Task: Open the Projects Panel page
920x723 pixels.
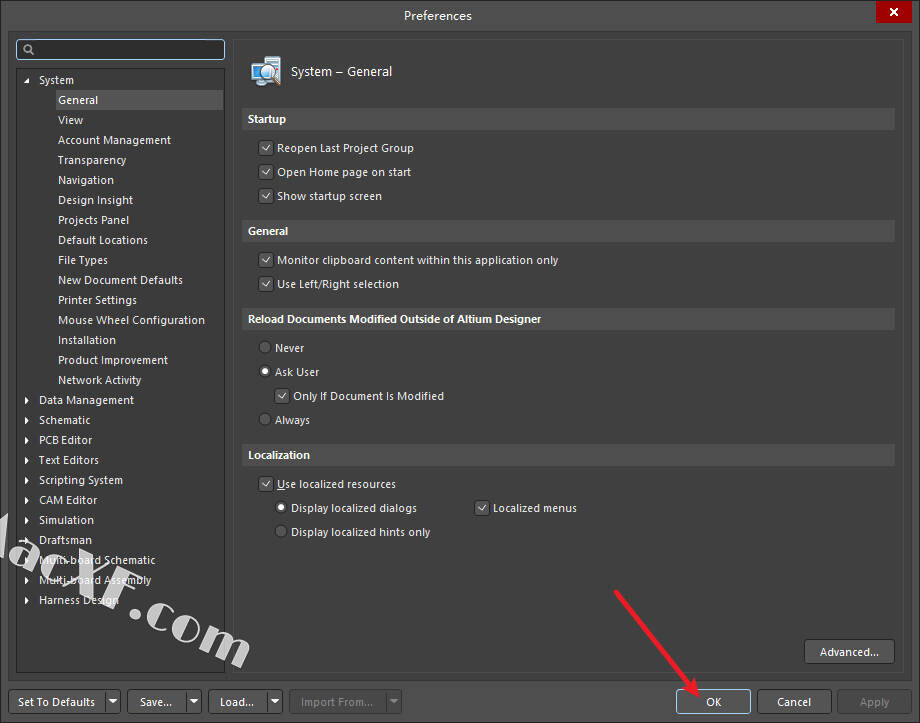Action: 93,219
